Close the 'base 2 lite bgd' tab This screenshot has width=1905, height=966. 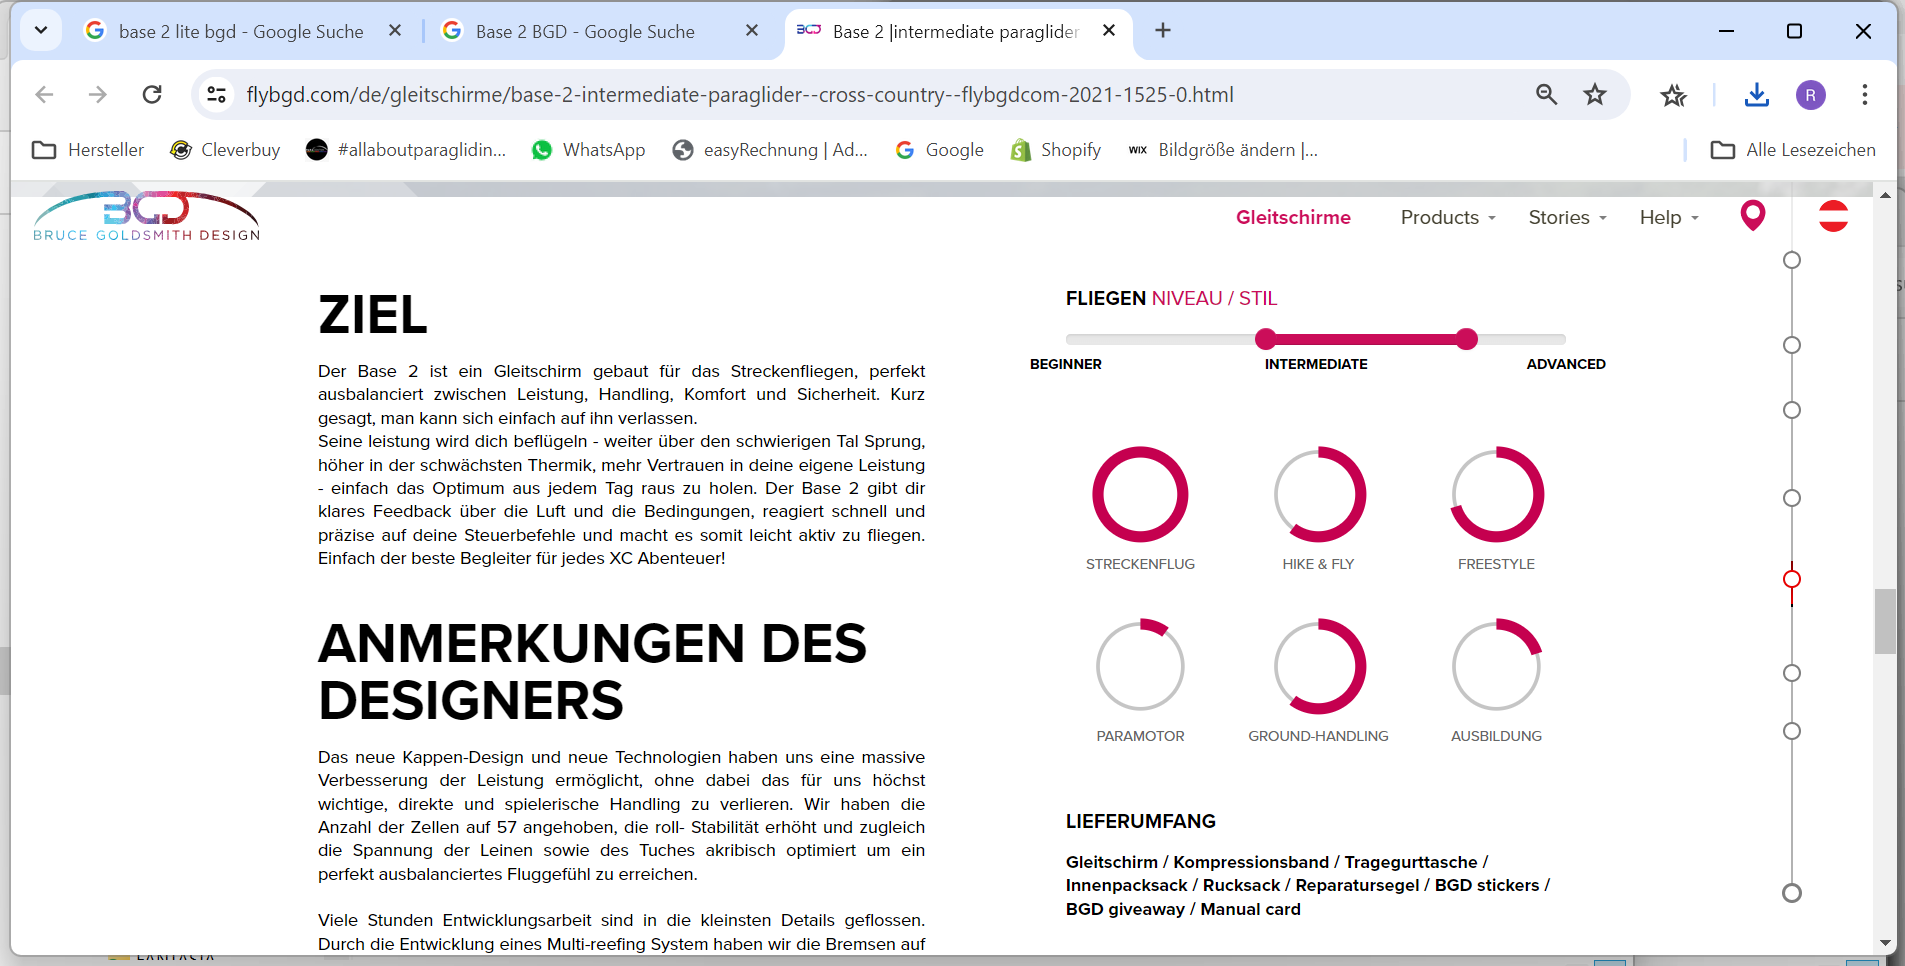[395, 31]
